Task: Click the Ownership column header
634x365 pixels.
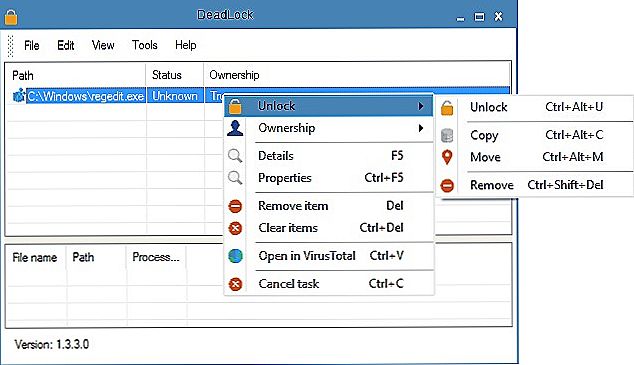Action: (x=357, y=75)
